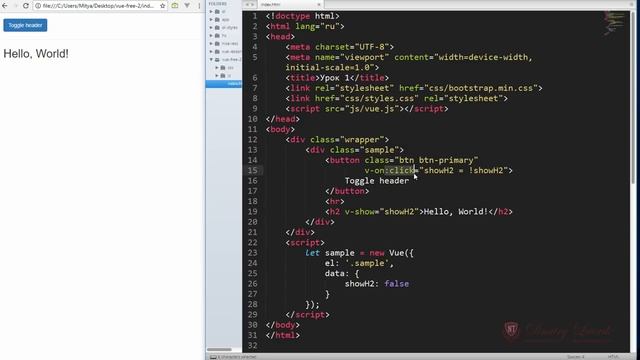Click the closing body tag on line 30
This screenshot has height=360, width=640.
282,325
